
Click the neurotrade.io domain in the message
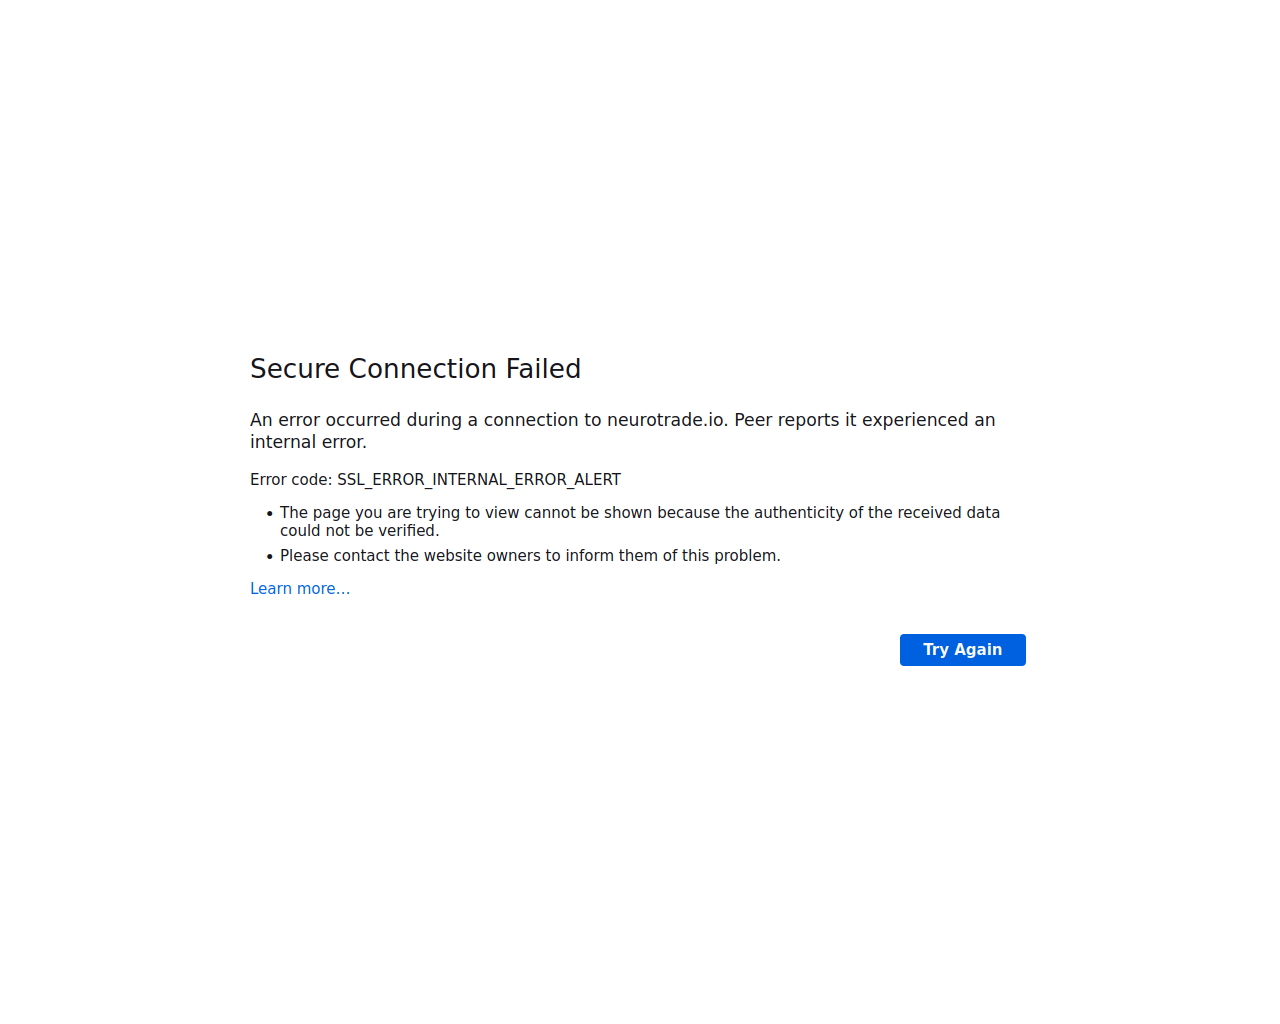[x=666, y=420]
